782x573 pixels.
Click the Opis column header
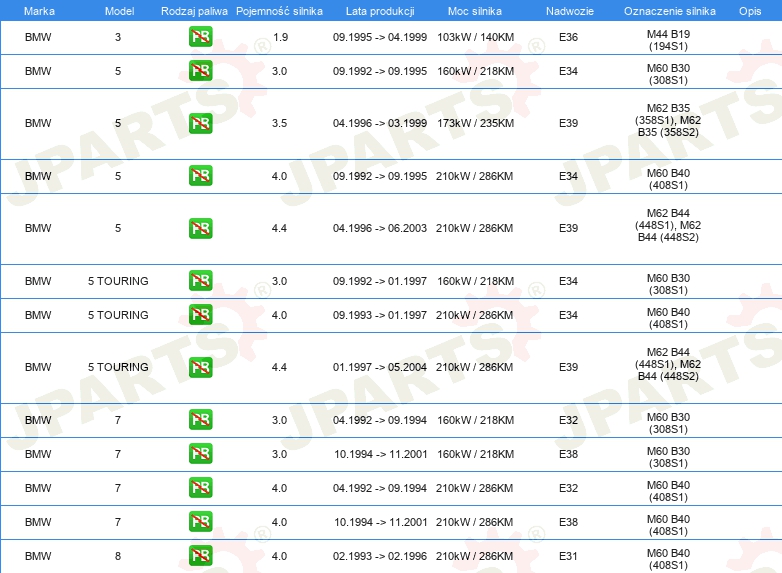click(750, 11)
